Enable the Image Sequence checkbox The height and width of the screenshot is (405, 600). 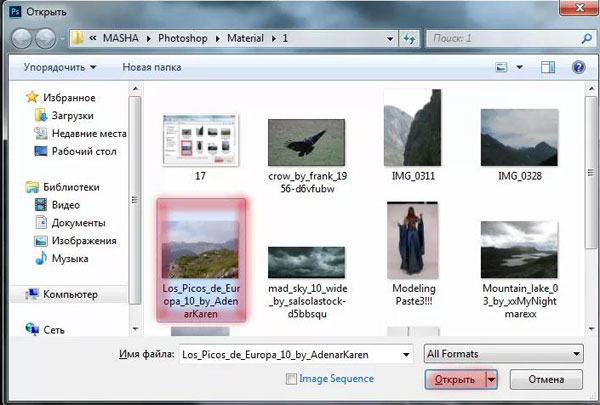coord(291,379)
